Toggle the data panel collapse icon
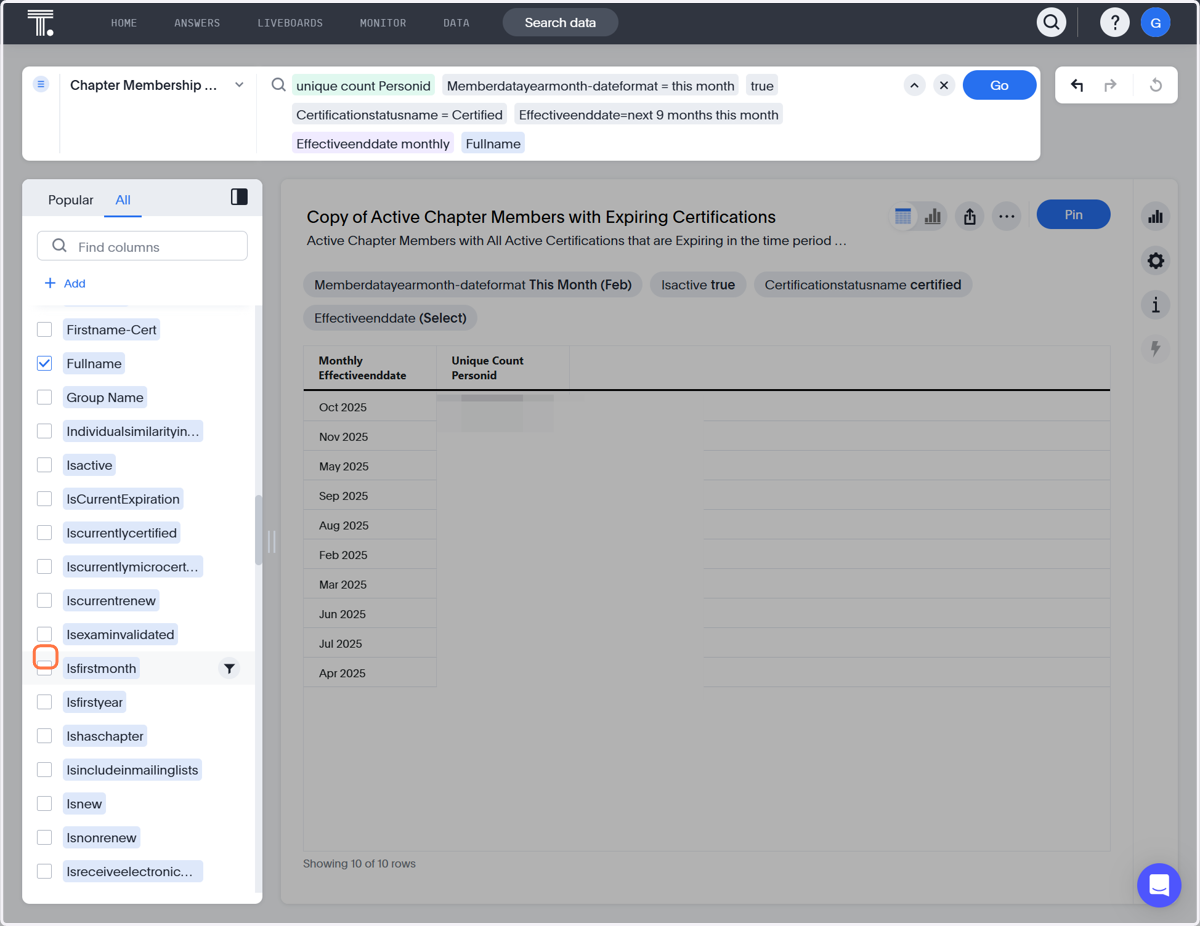 click(239, 197)
